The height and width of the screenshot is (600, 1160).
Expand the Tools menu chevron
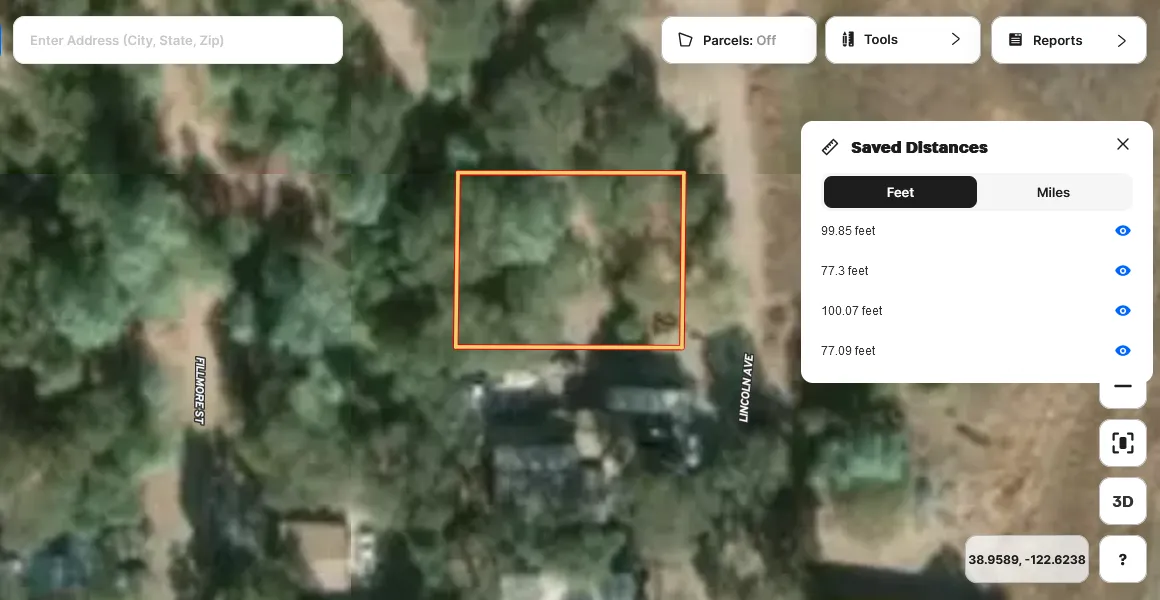[955, 40]
